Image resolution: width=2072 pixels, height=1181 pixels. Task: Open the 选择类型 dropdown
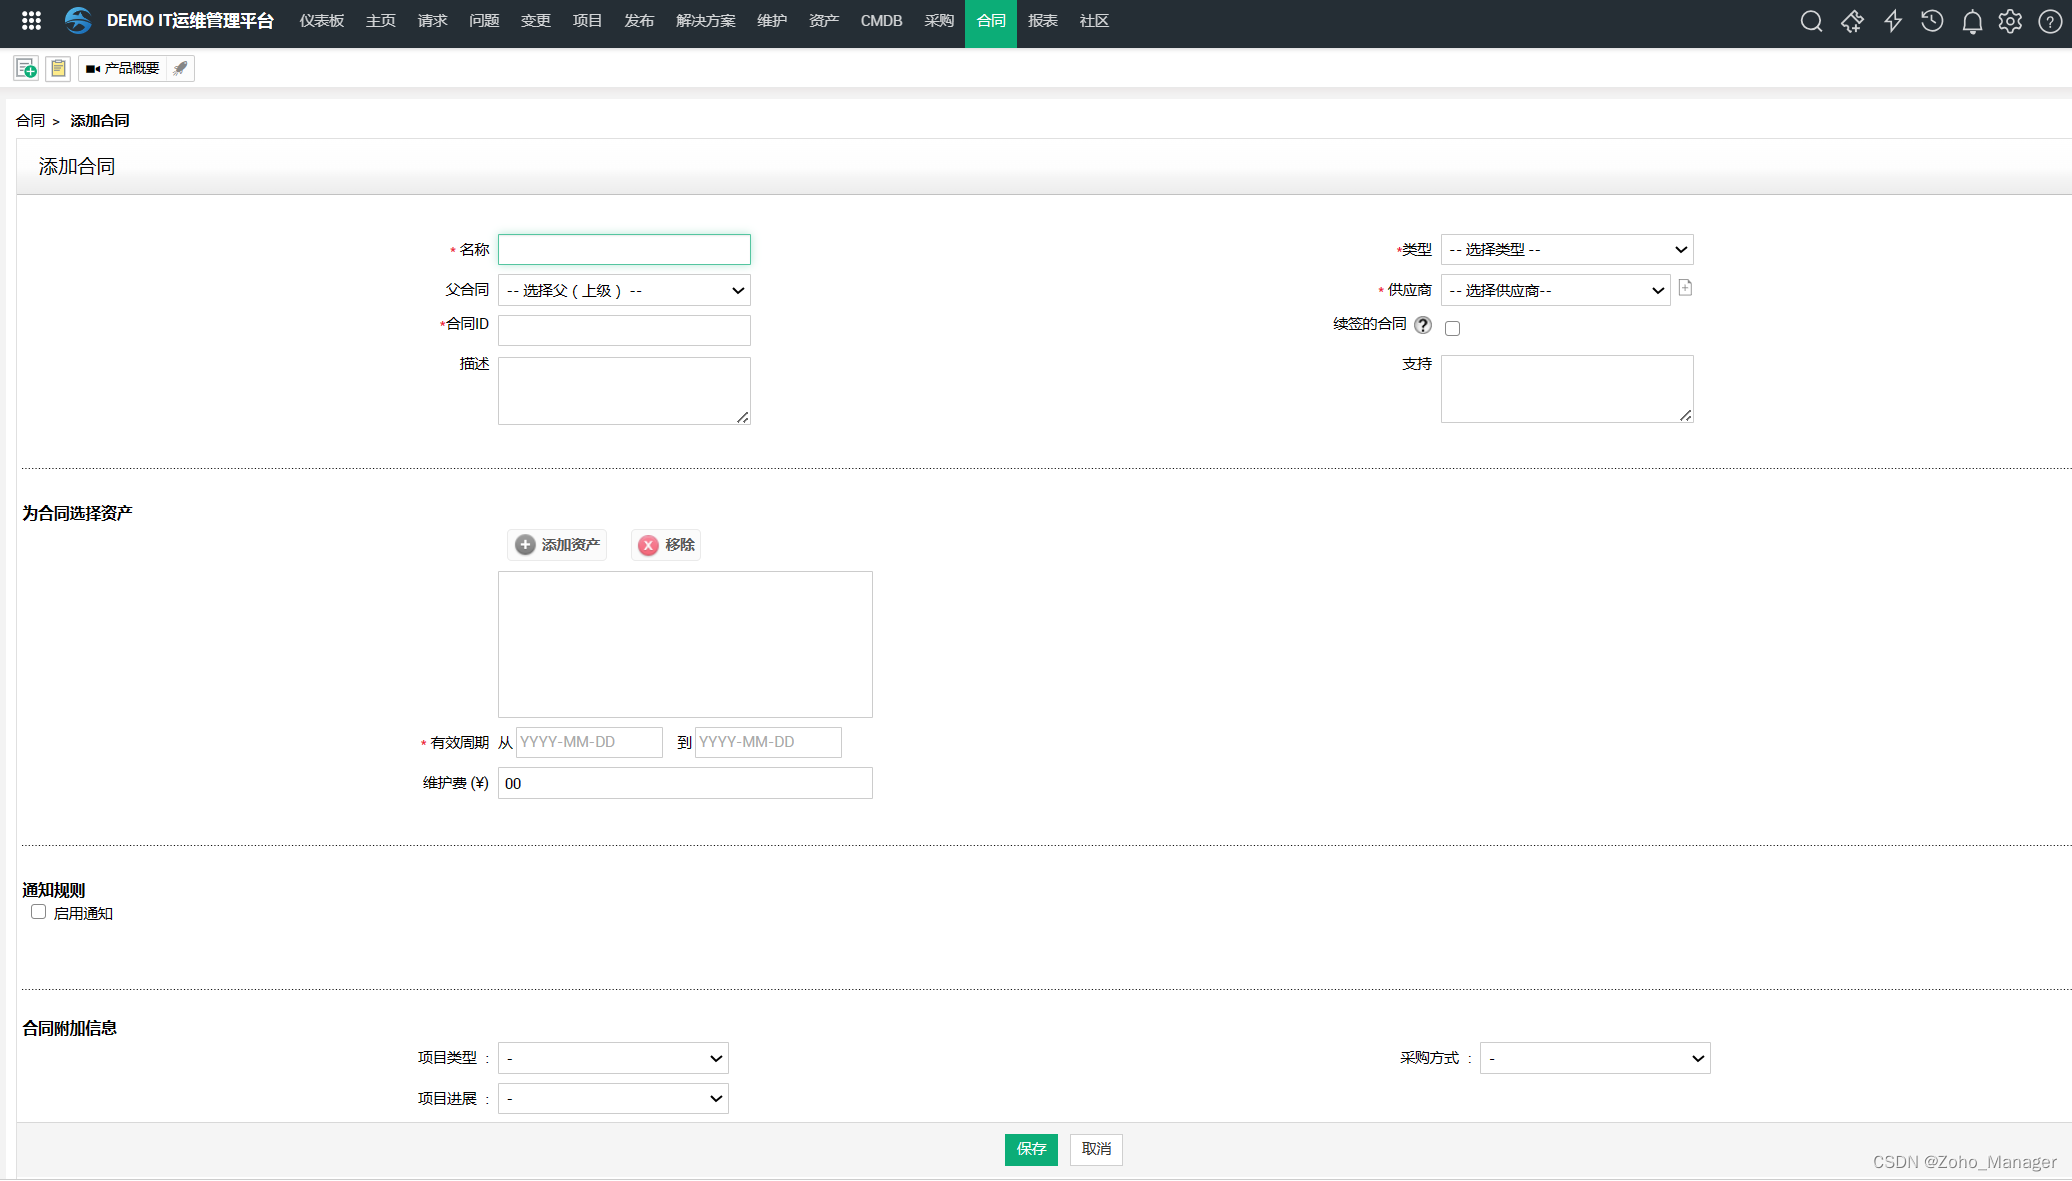pos(1567,249)
